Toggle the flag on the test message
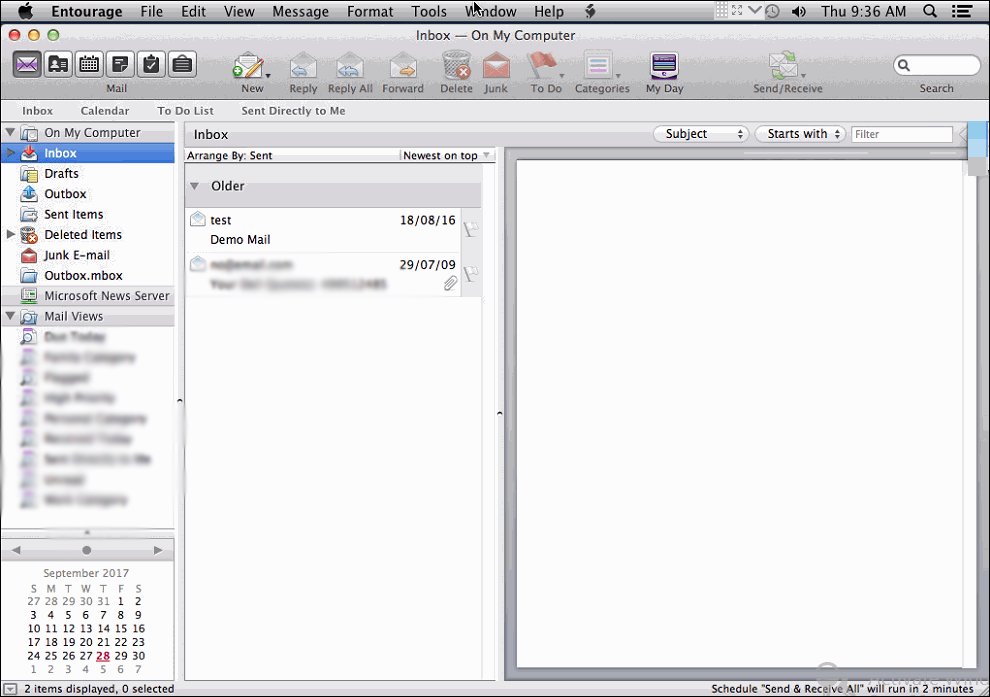 coord(471,229)
